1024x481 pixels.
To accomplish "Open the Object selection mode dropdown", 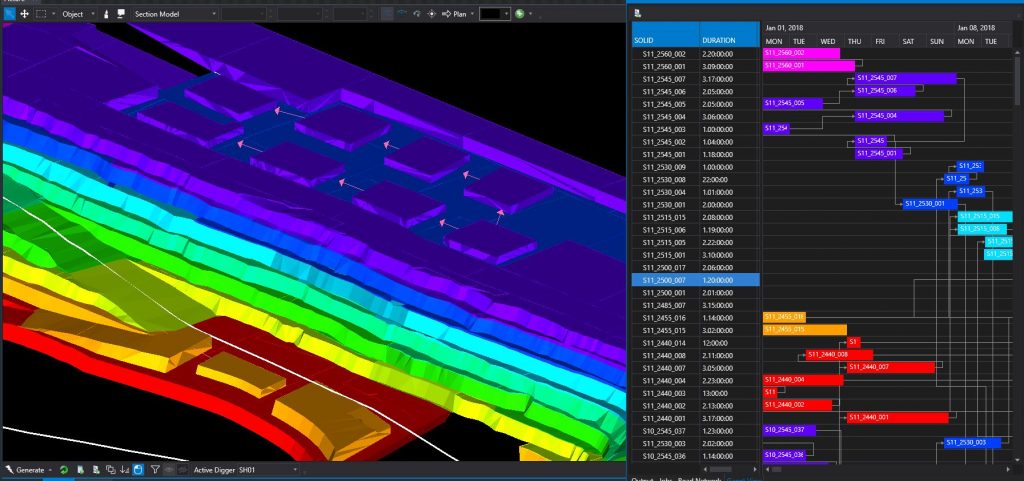I will (77, 14).
